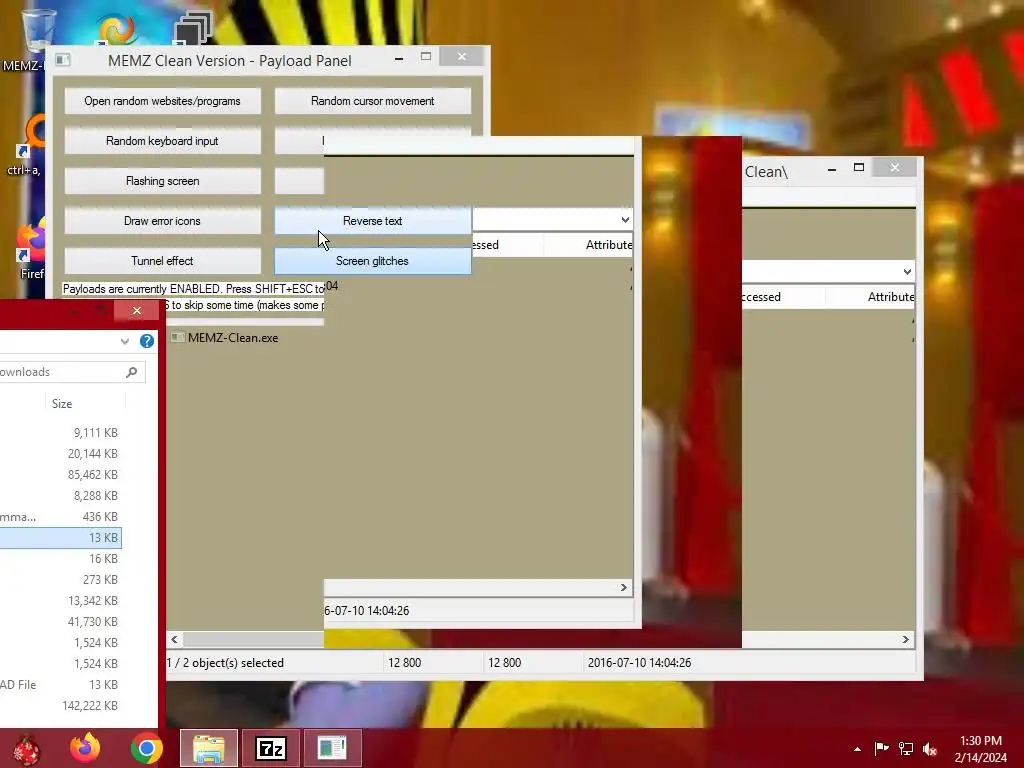Close the red Explorer window

[x=136, y=310]
